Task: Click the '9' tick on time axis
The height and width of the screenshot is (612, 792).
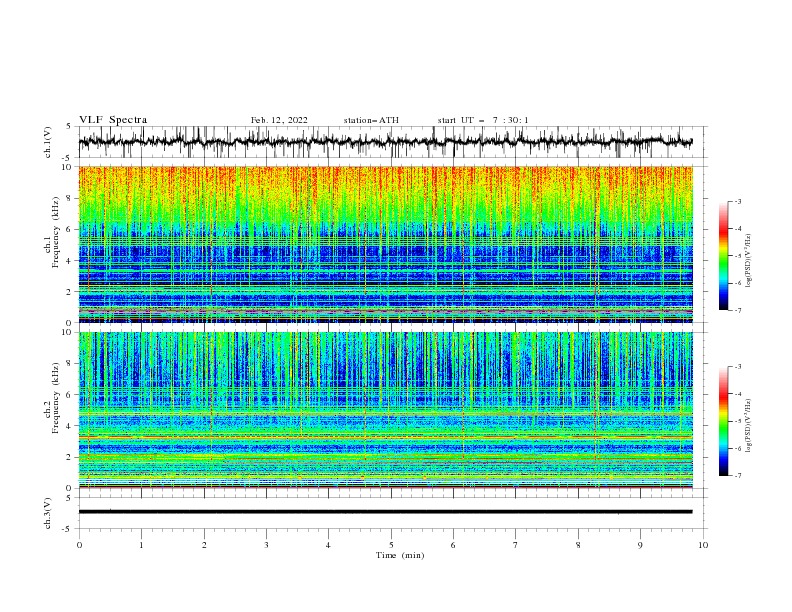Action: coord(640,545)
